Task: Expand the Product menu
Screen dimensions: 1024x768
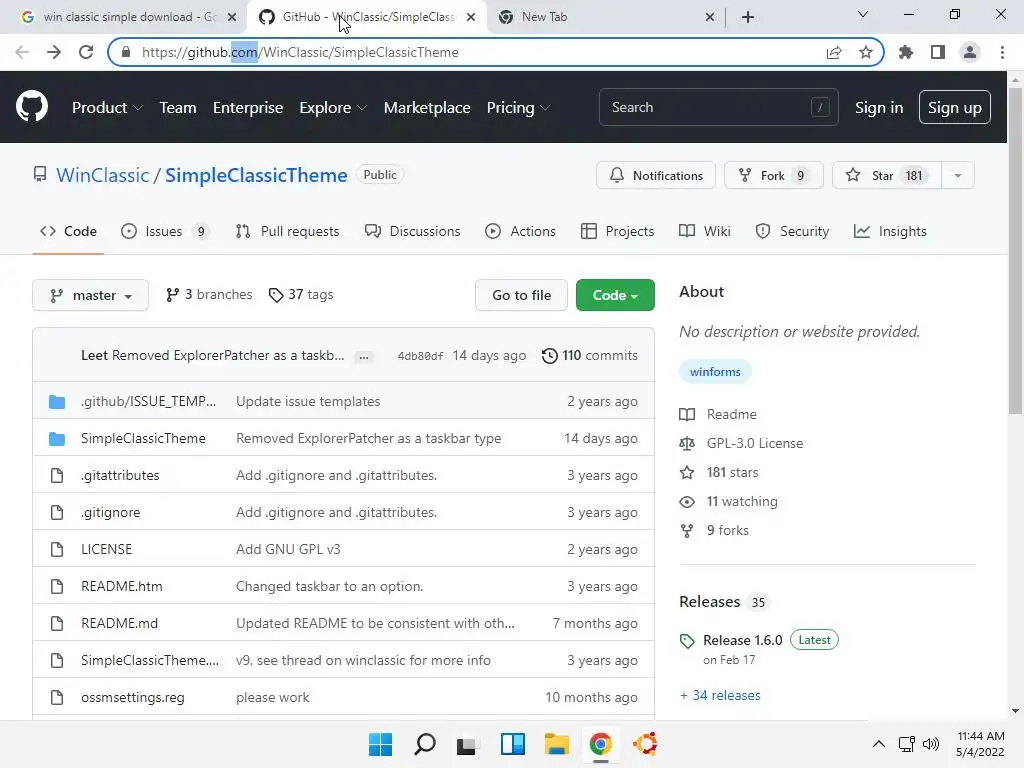Action: point(107,108)
